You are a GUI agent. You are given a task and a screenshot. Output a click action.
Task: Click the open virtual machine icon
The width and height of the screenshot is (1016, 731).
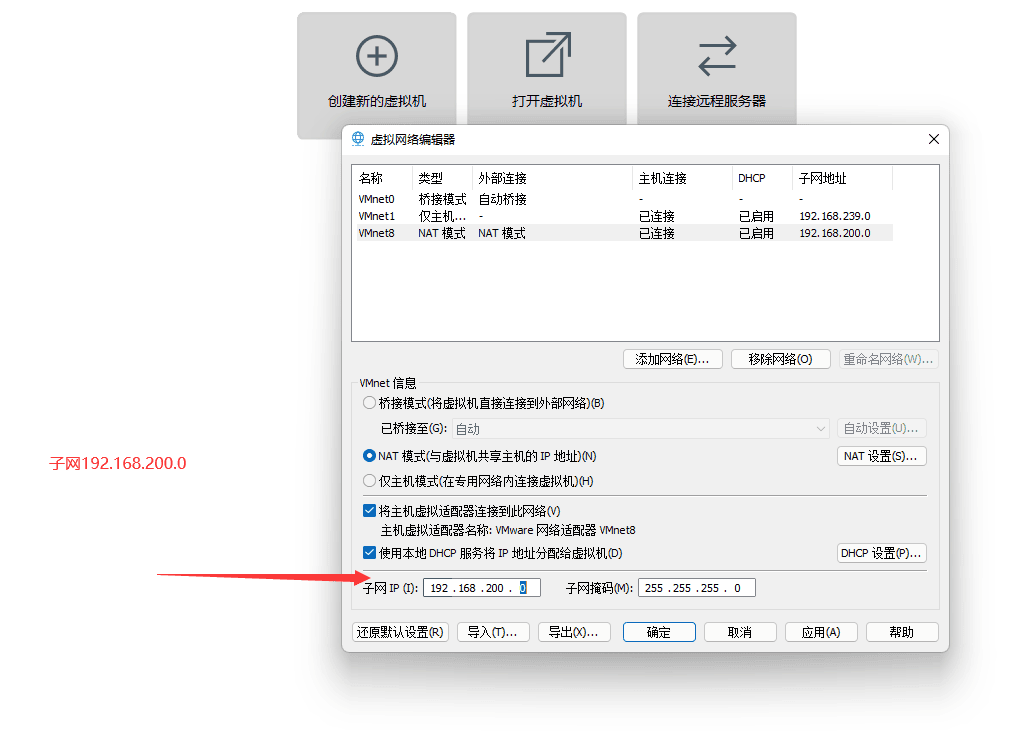pos(547,56)
